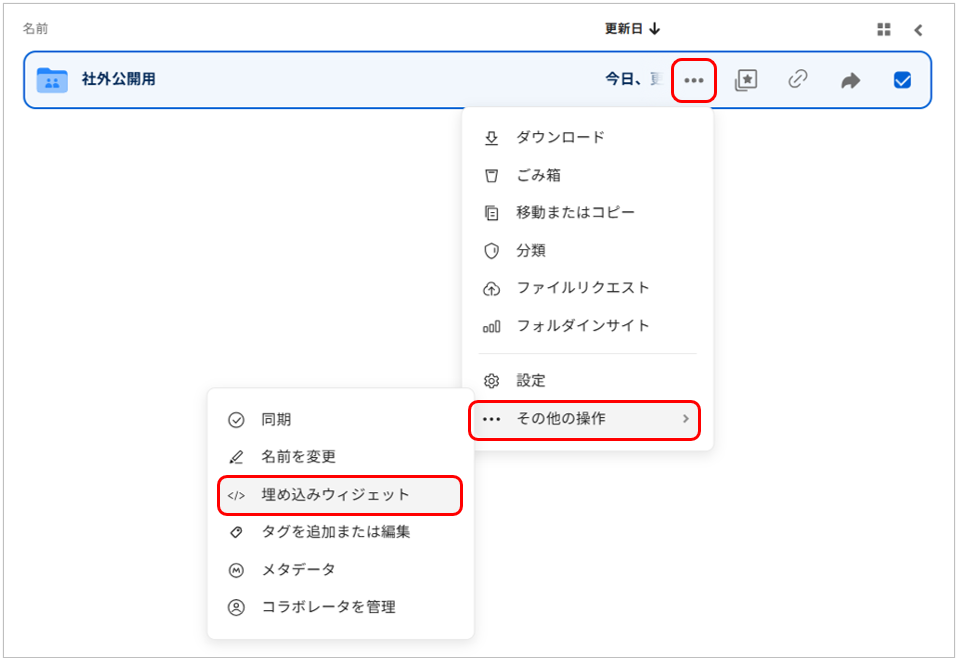Open フォルダインサイト menu item

(x=582, y=326)
